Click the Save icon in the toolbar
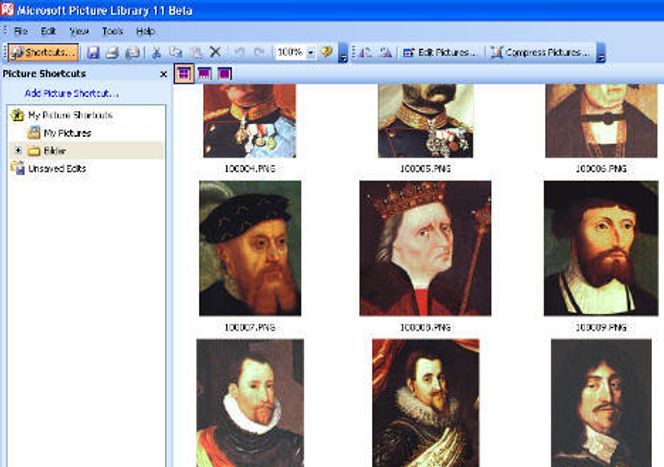664x467 pixels. tap(93, 52)
